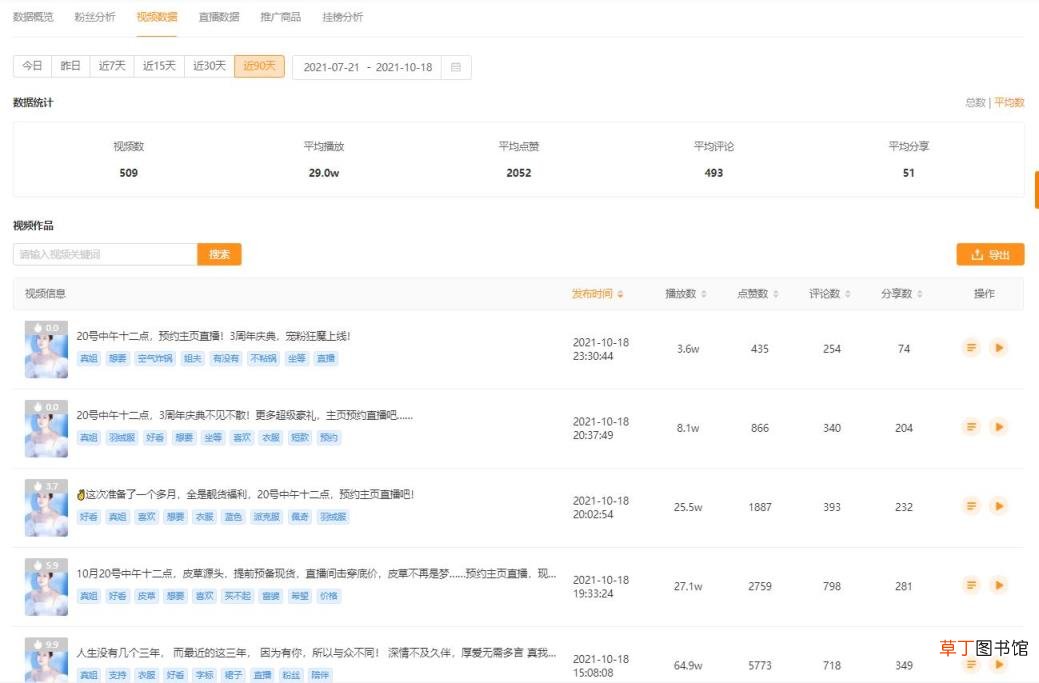The image size is (1039, 683).
Task: Choose the 近90天 range
Action: [259, 66]
